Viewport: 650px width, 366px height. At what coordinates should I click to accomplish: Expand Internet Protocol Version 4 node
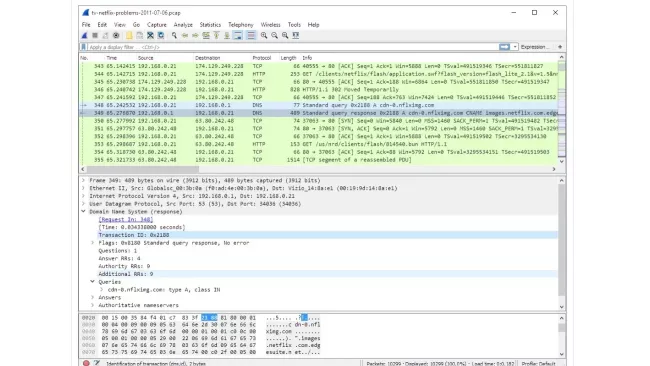coord(84,196)
